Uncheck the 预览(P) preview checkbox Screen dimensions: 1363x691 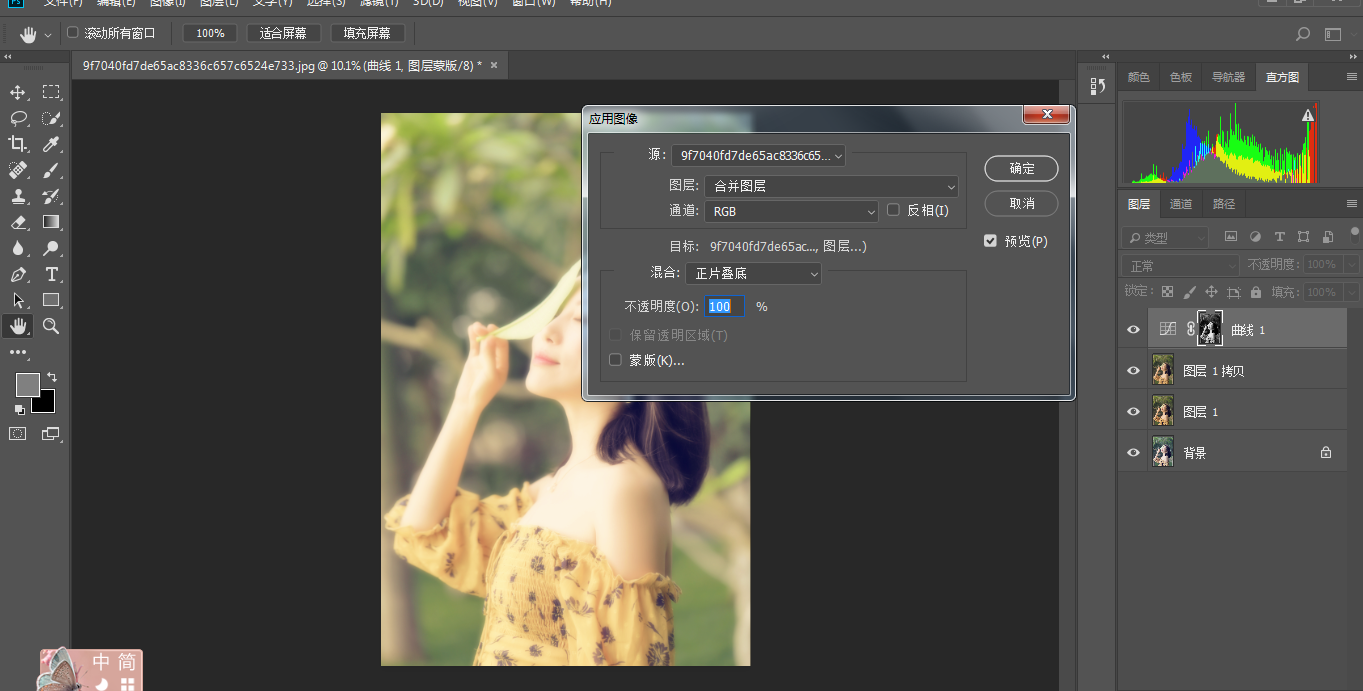coord(990,241)
